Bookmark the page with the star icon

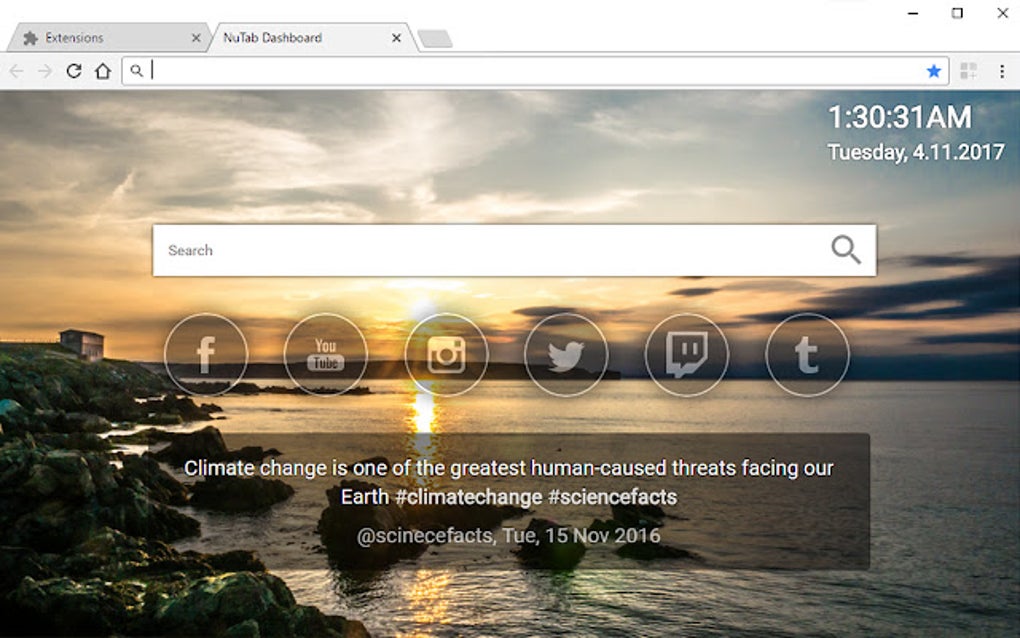(933, 71)
